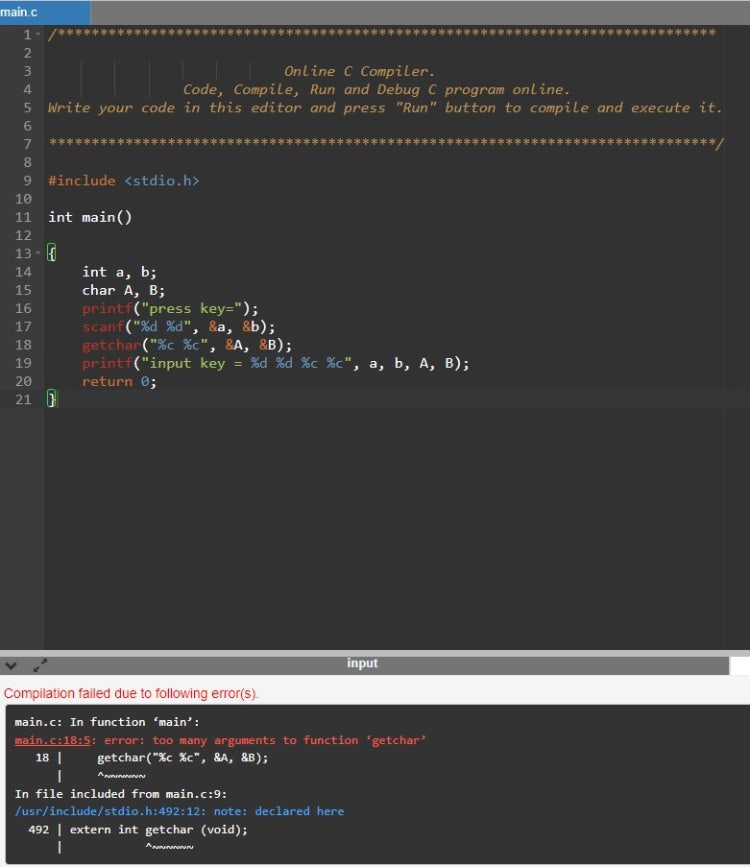Maximize the console with the expand arrows icon
Viewport: 750px width, 867px height.
40,664
